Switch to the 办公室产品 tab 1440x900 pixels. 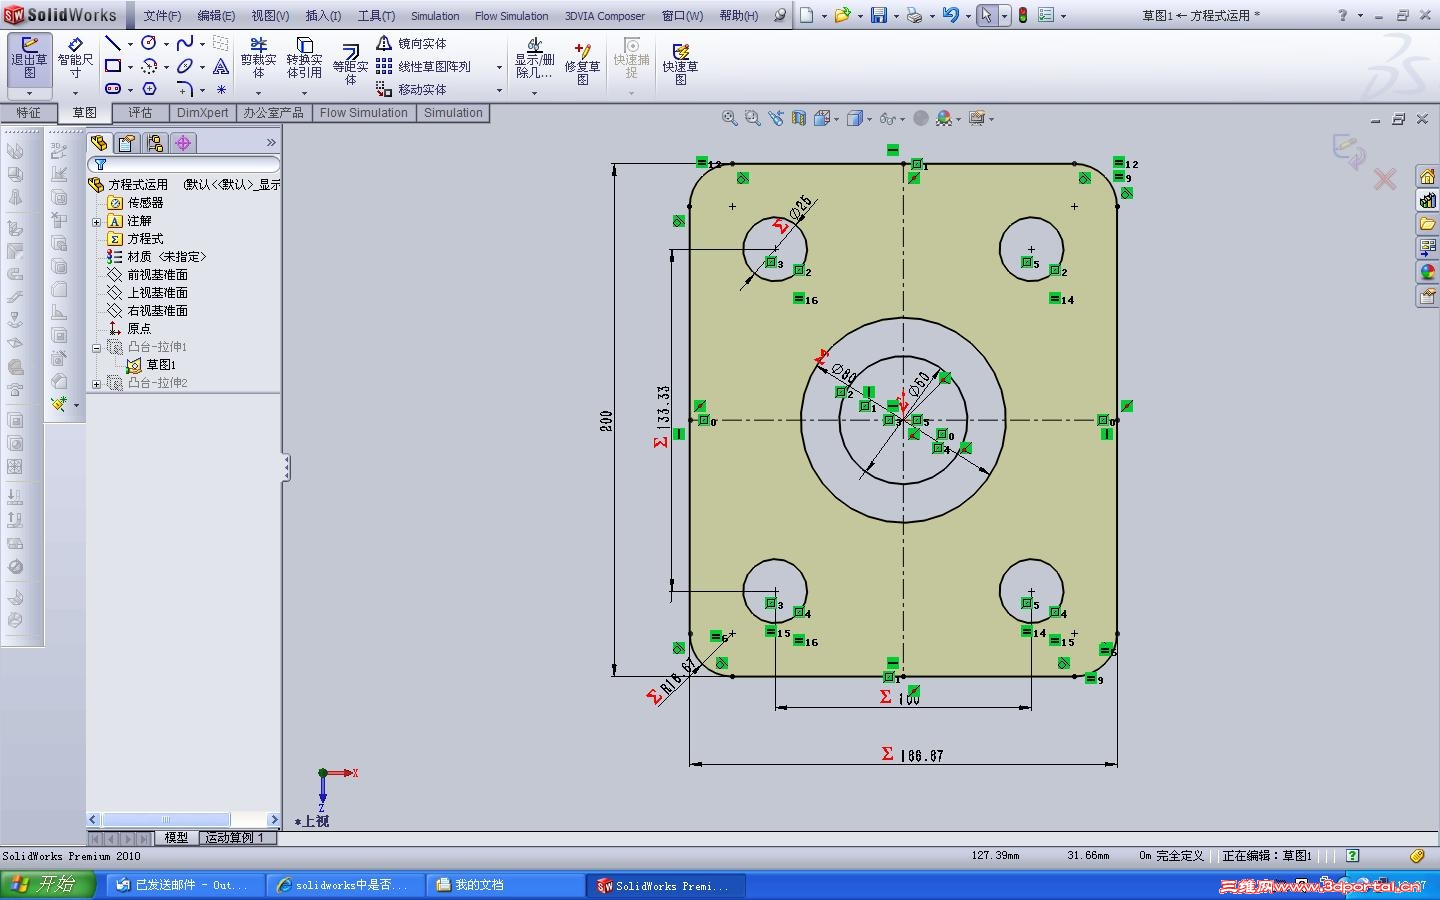pos(273,113)
